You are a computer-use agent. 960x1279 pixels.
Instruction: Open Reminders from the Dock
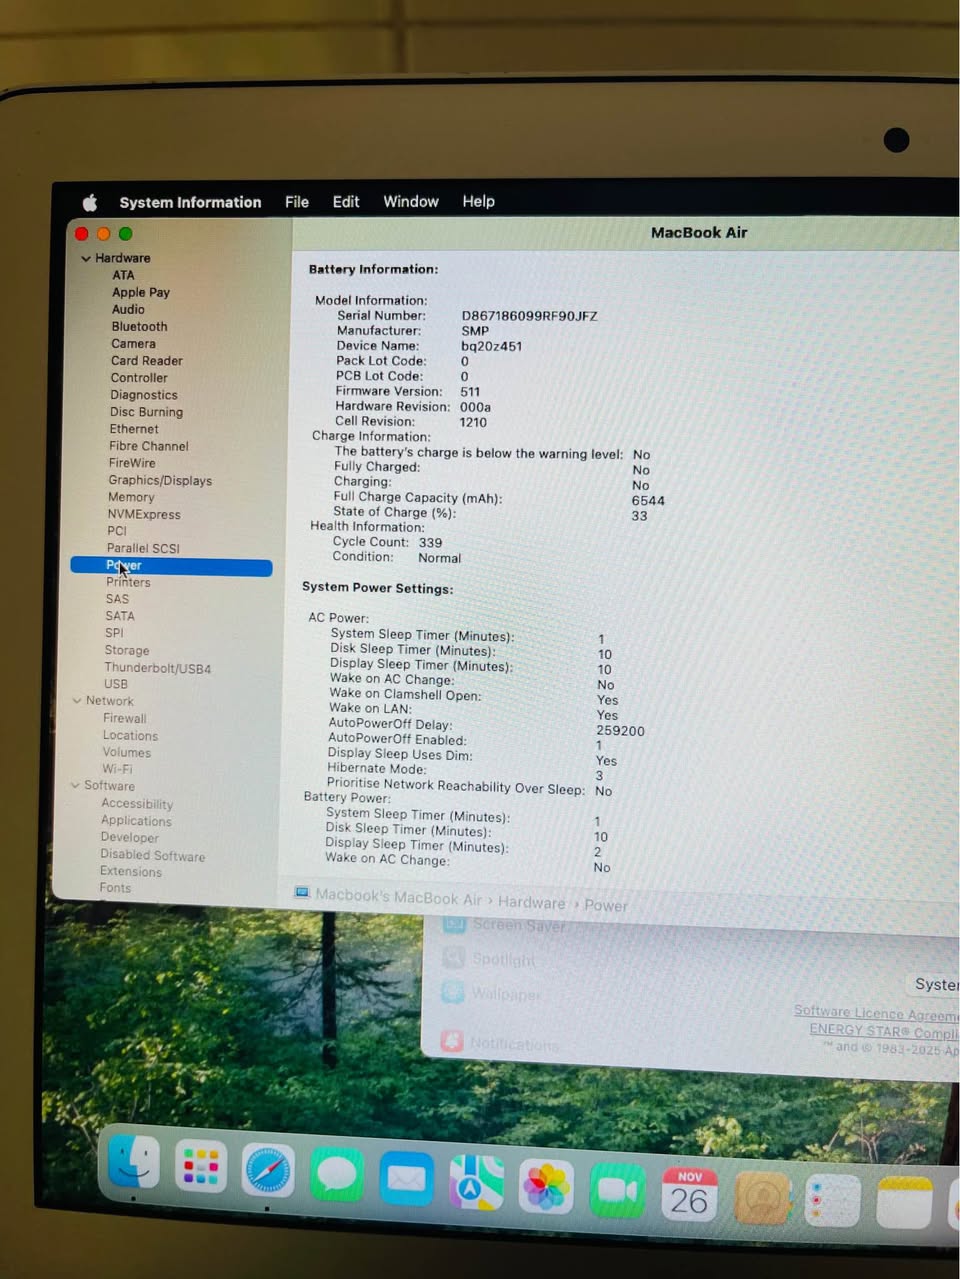tap(832, 1200)
